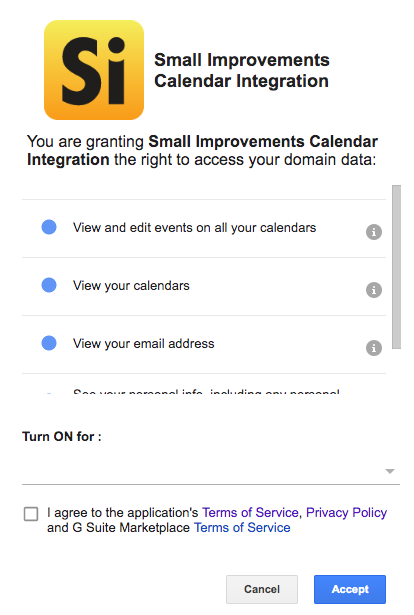Open the Privacy Policy link
Image resolution: width=414 pixels, height=615 pixels.
346,513
